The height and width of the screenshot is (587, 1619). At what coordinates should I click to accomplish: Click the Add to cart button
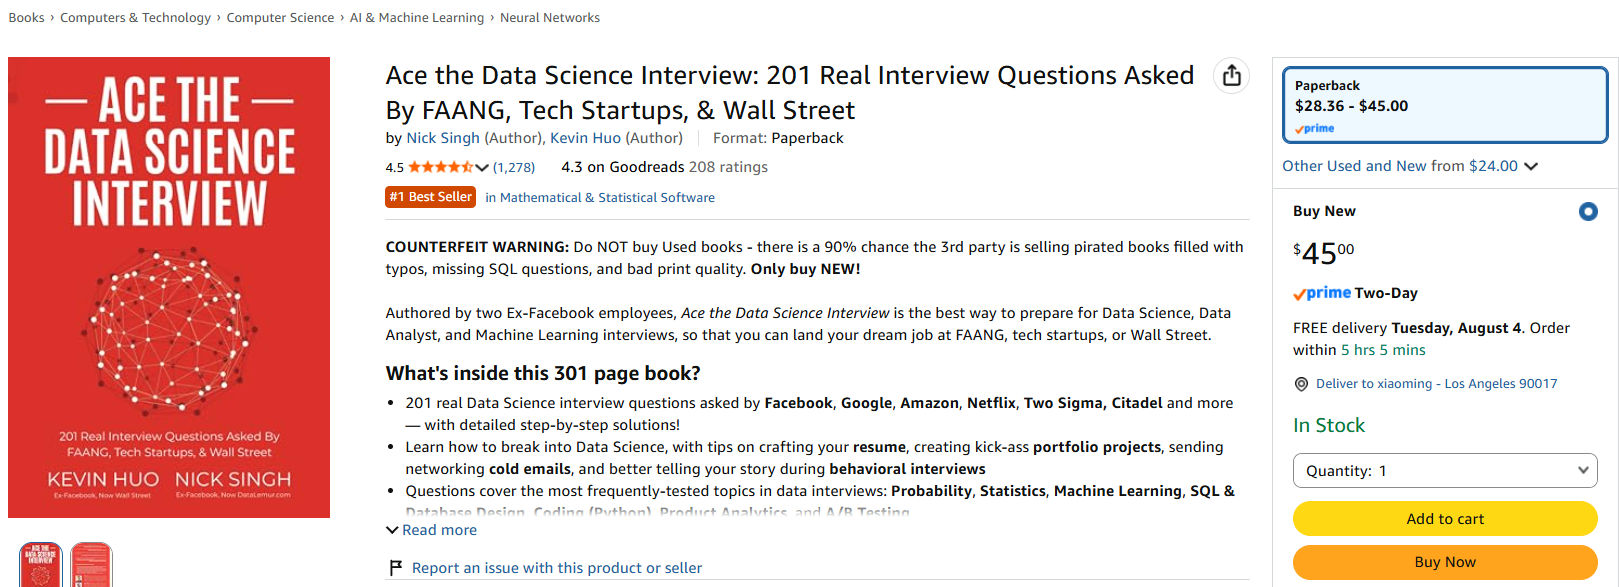[1445, 519]
